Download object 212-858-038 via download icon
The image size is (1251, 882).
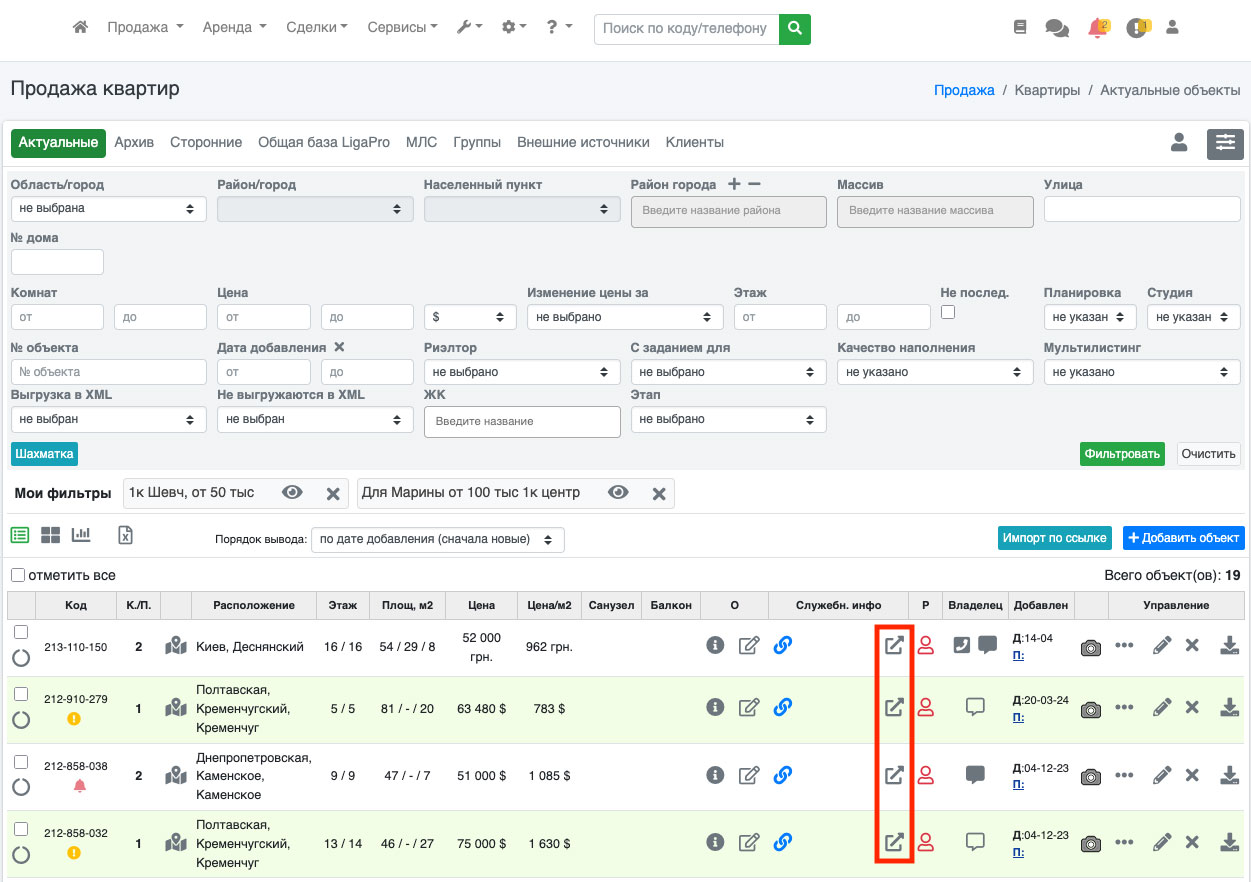pos(1229,775)
